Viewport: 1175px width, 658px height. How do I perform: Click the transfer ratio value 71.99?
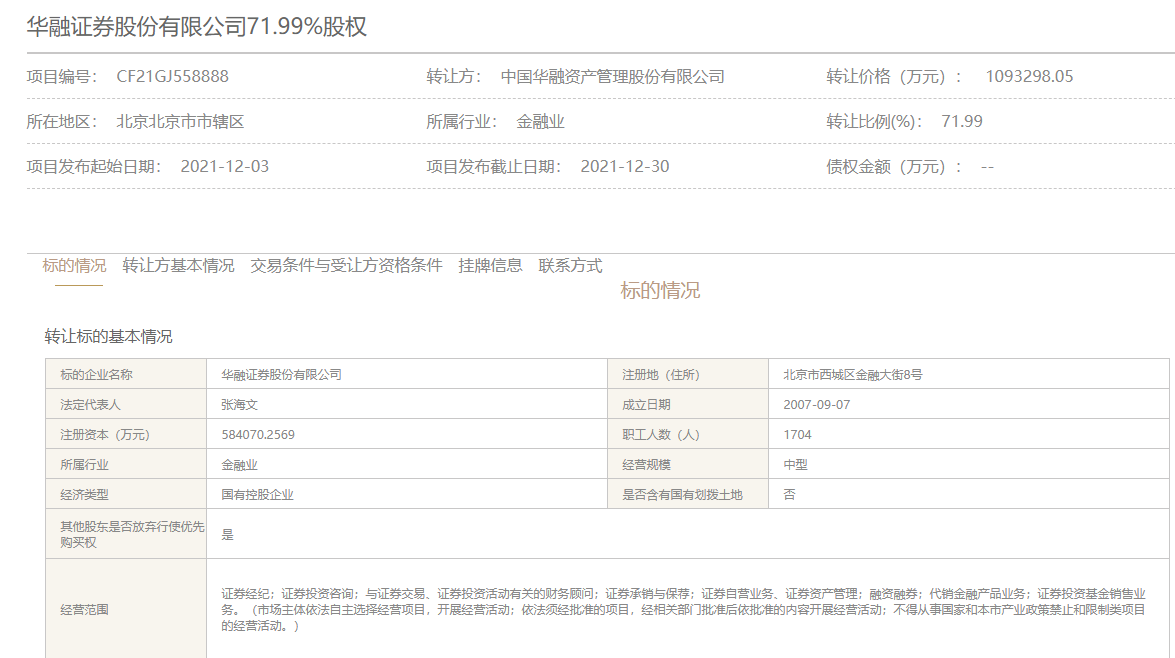pyautogui.click(x=962, y=122)
